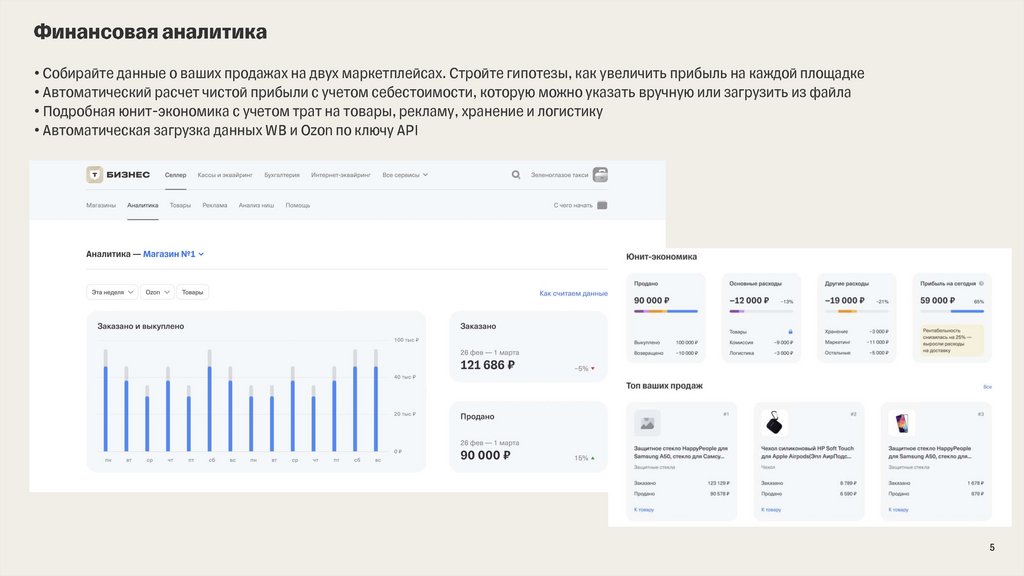Follow the «Как считаем данные» link
Screen dimensions: 1024x576
(x=573, y=293)
